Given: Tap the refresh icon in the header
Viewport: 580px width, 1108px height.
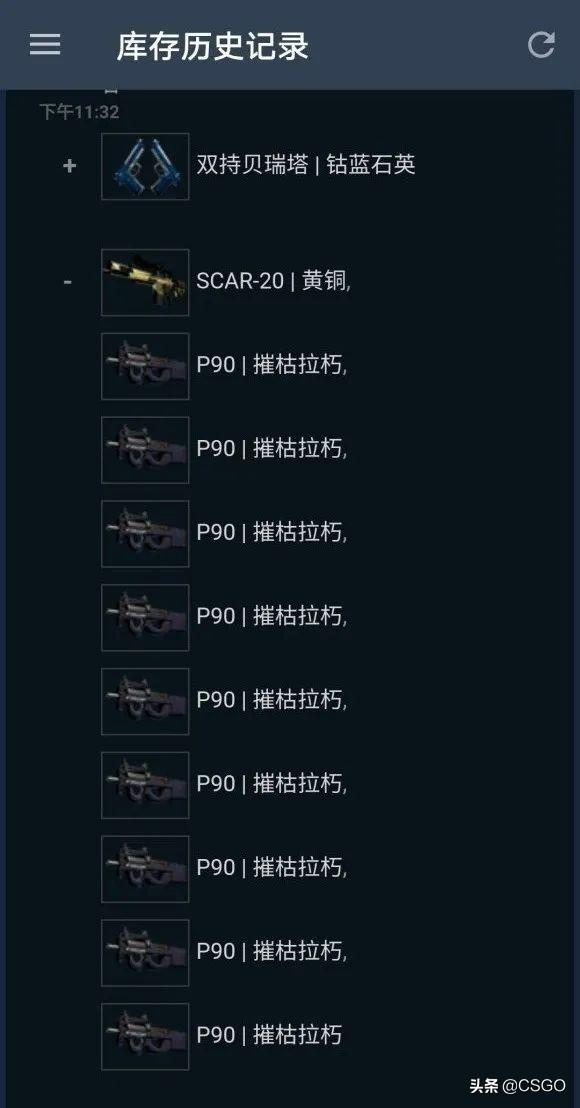Looking at the screenshot, I should (541, 45).
